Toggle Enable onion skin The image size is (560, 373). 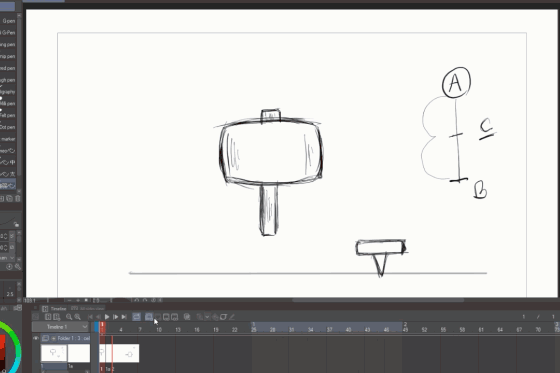(x=187, y=317)
